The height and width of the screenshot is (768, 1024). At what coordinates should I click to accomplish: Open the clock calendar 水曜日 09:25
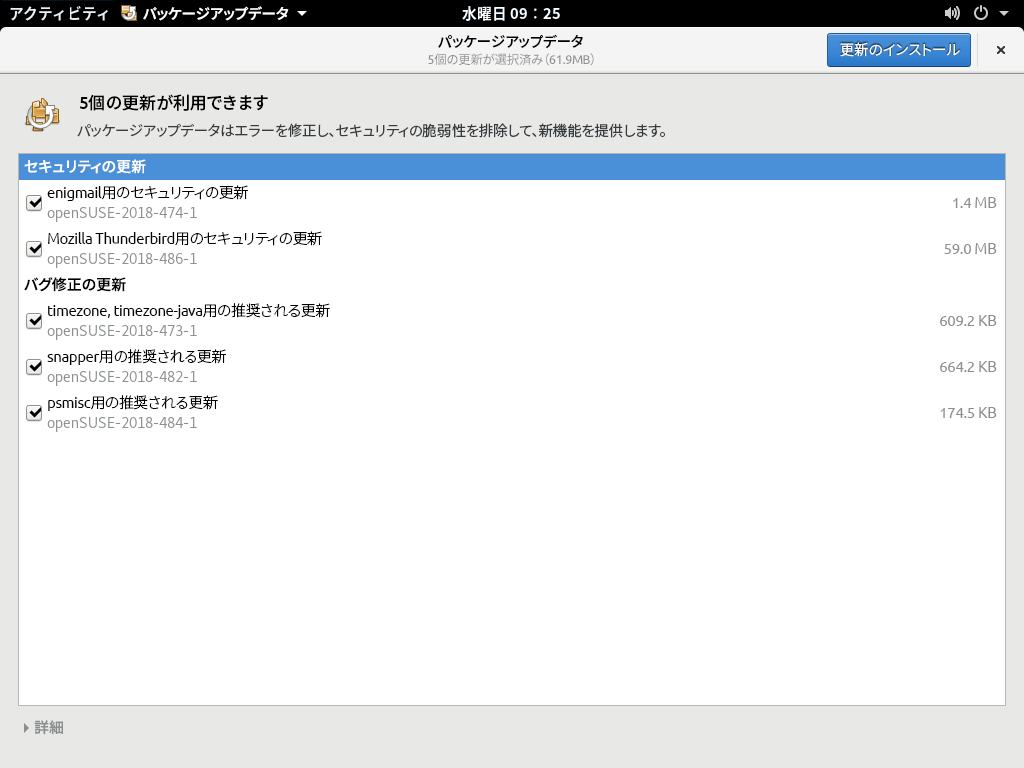(x=511, y=13)
